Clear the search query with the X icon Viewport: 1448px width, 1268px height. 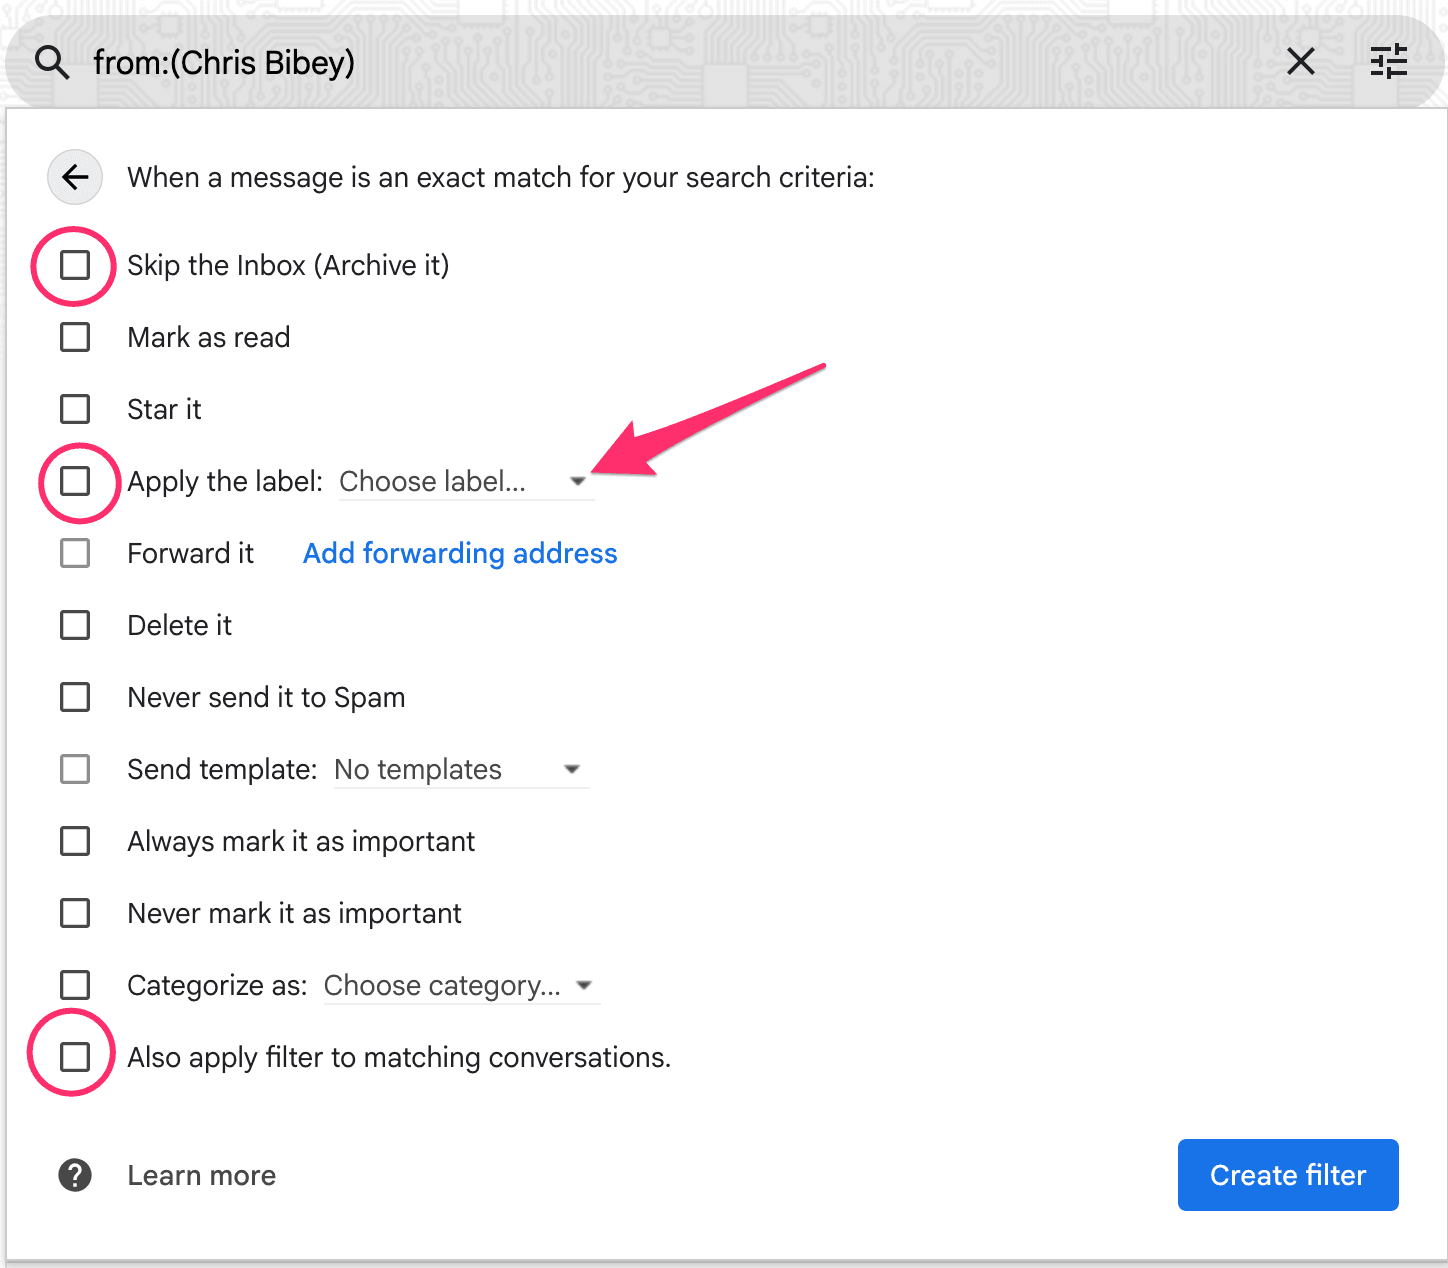(1301, 62)
